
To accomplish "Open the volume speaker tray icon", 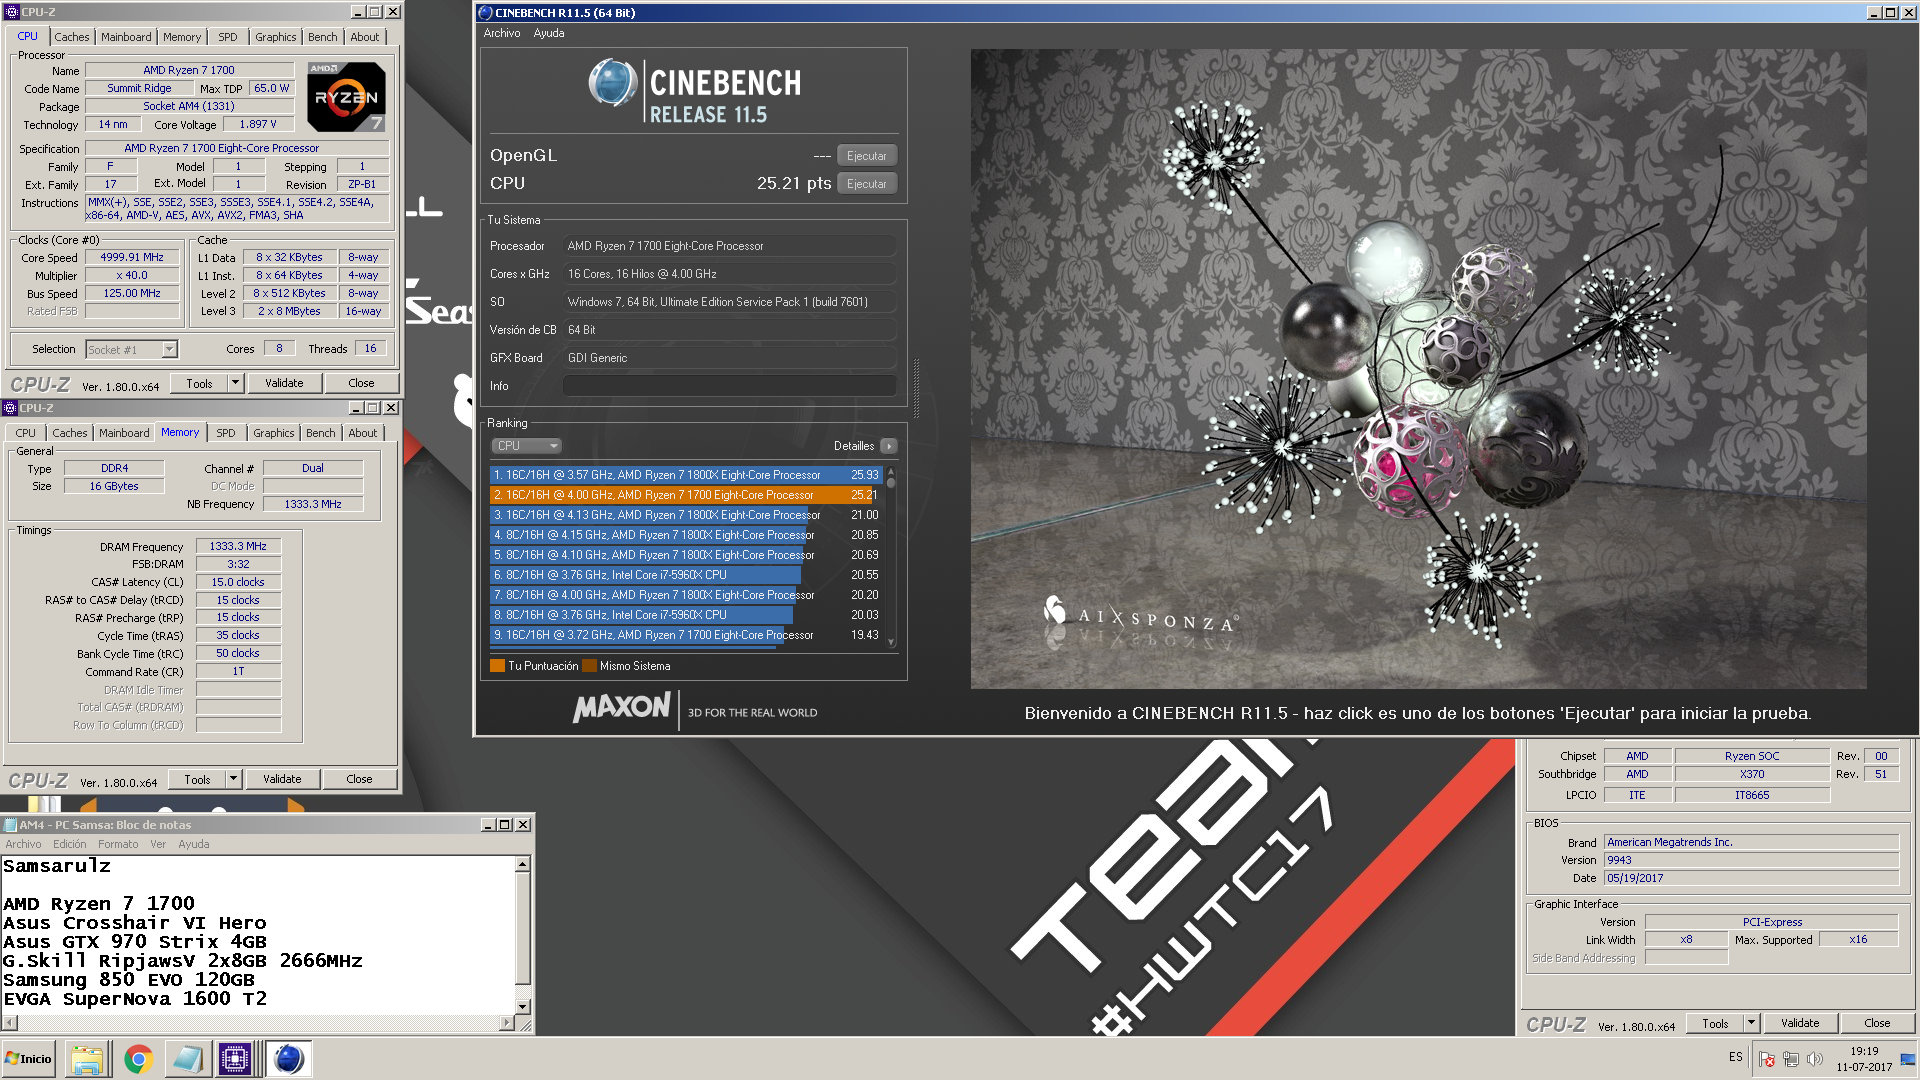I will click(x=1815, y=1059).
